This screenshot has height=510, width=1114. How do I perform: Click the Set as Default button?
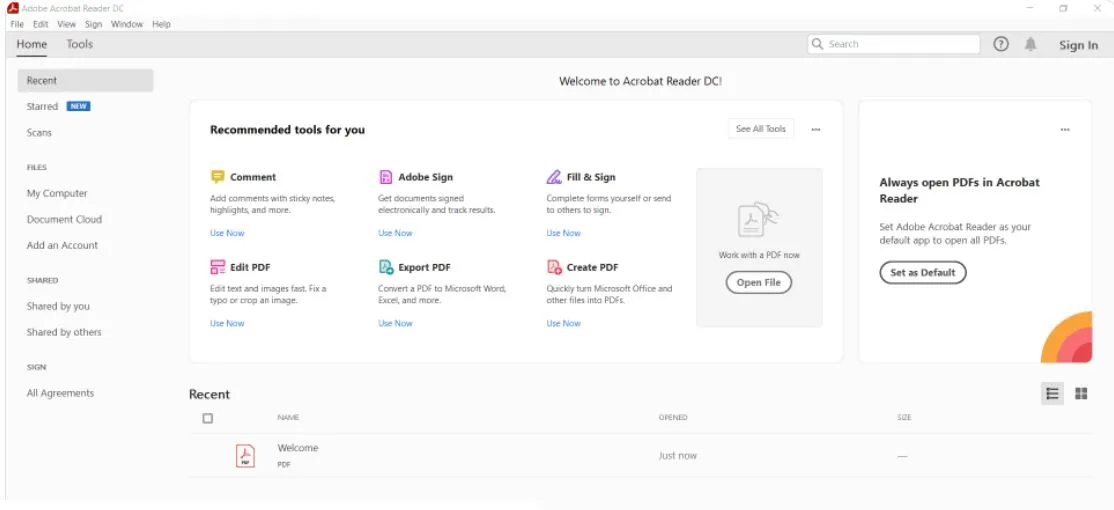[x=922, y=272]
